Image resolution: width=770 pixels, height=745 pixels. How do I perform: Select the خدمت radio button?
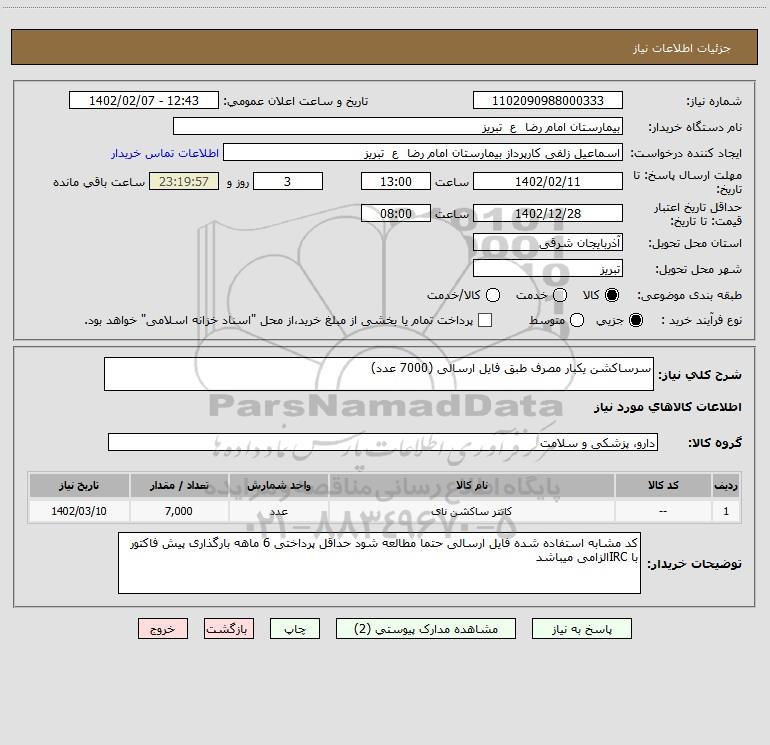(560, 295)
